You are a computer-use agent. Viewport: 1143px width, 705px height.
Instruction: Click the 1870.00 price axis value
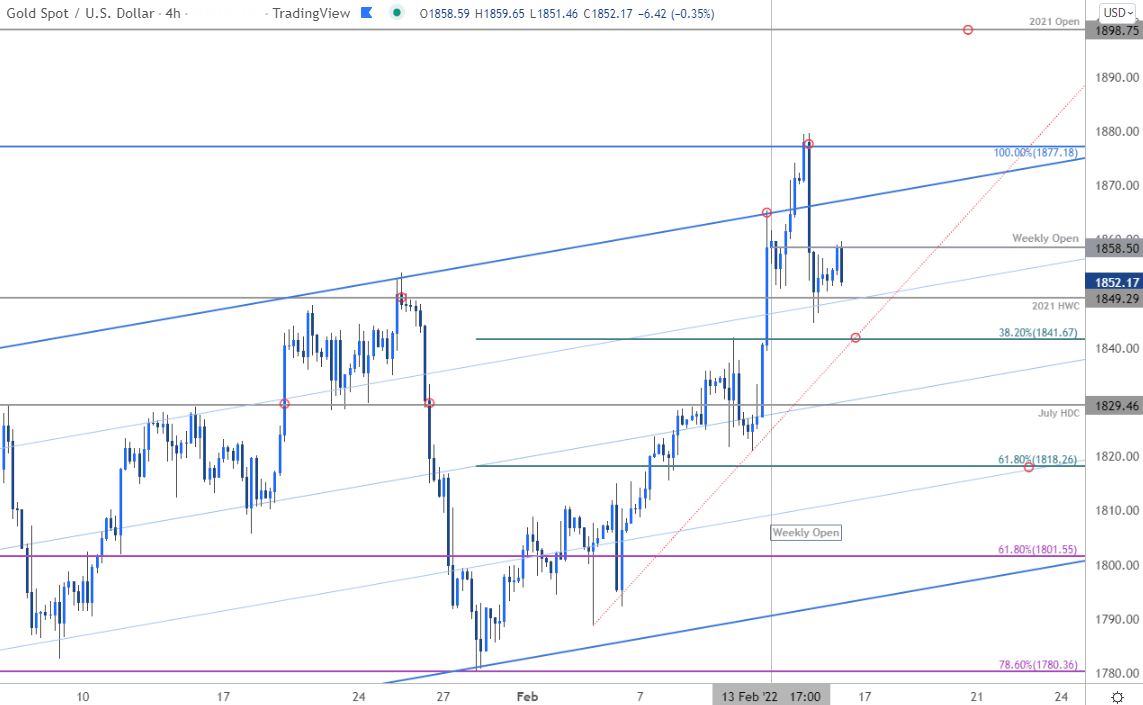point(1117,186)
